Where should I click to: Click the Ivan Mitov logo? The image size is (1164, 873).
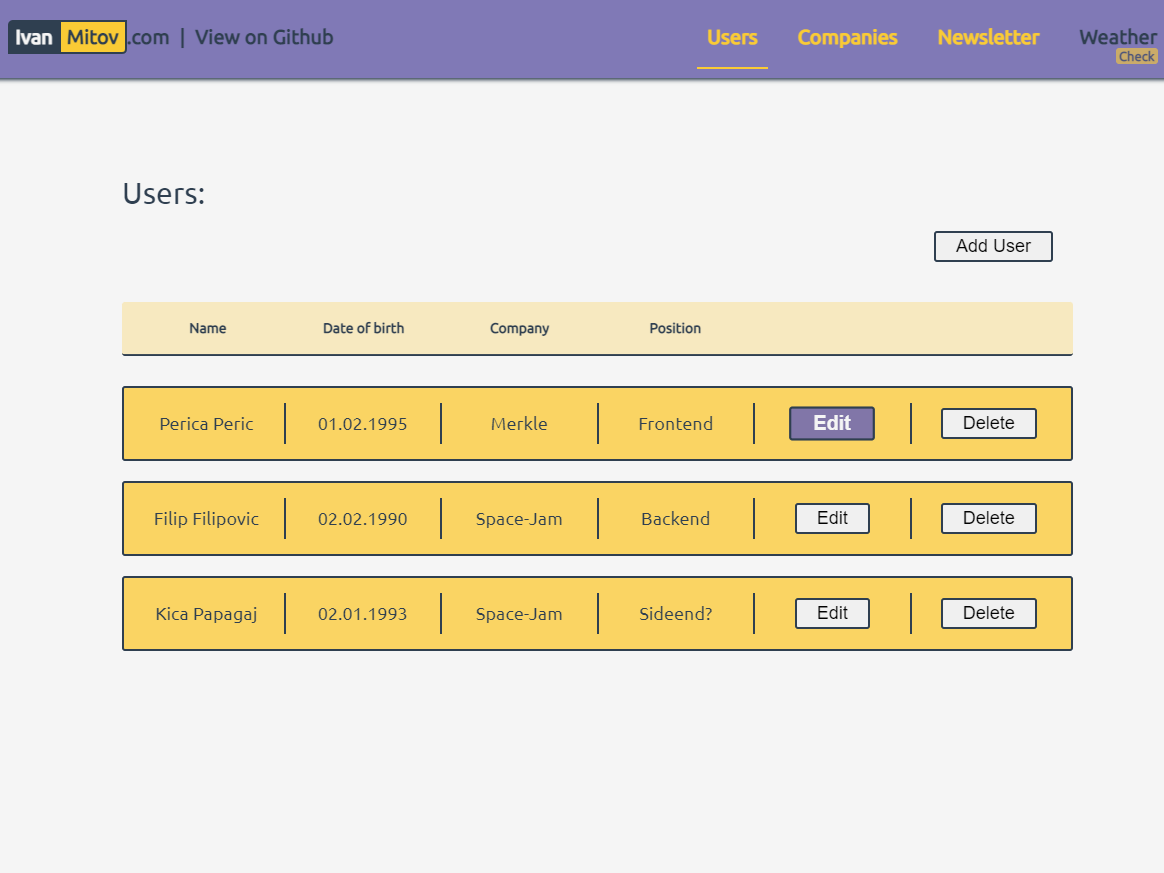point(67,38)
